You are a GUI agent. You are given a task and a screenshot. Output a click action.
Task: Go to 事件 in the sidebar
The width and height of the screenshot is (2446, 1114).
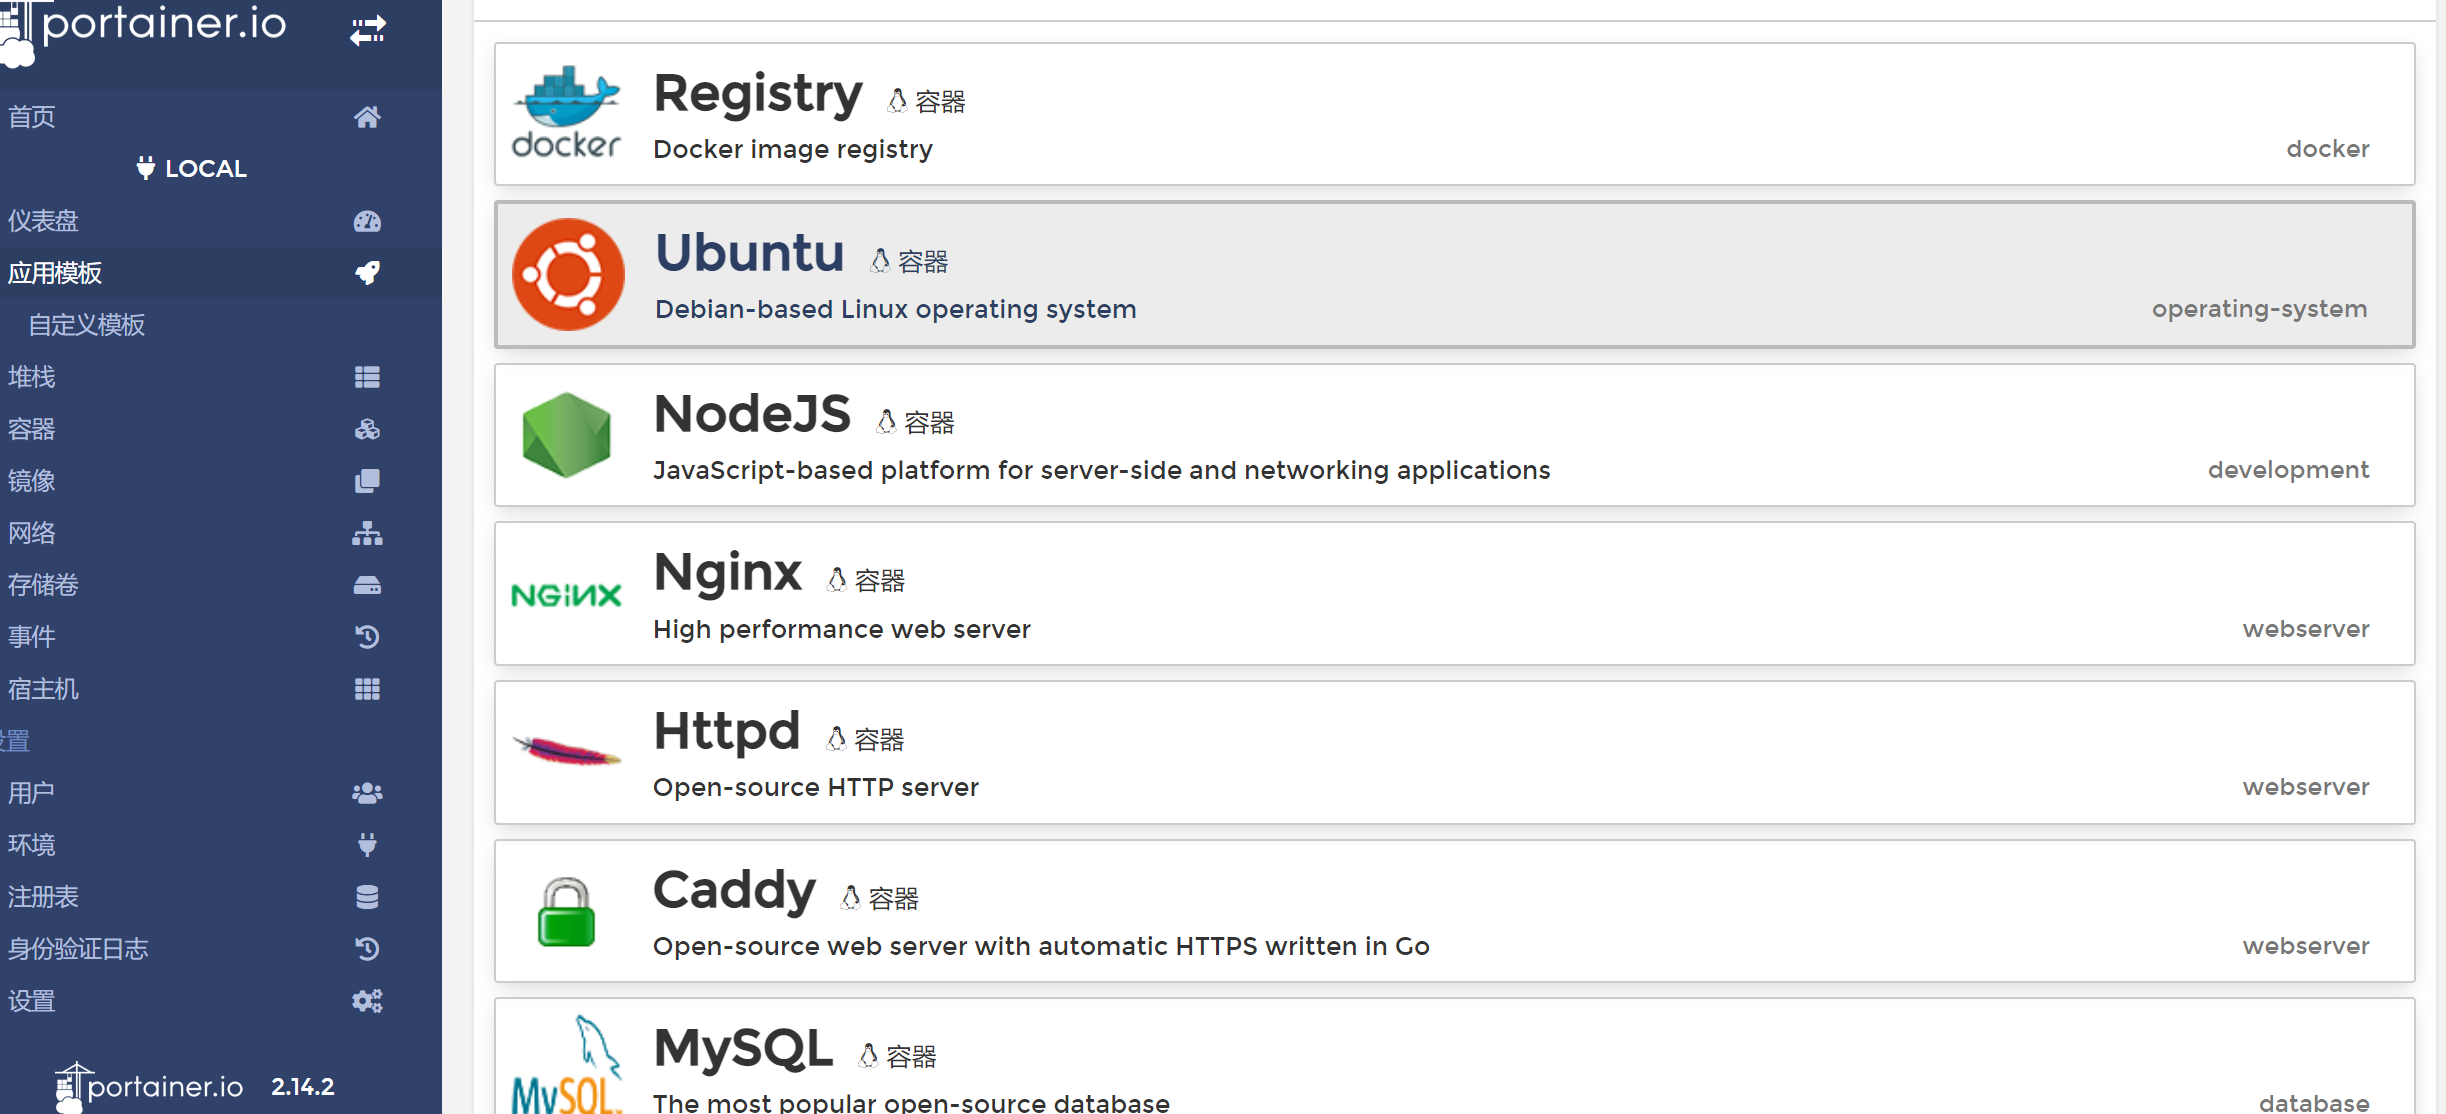(x=32, y=637)
